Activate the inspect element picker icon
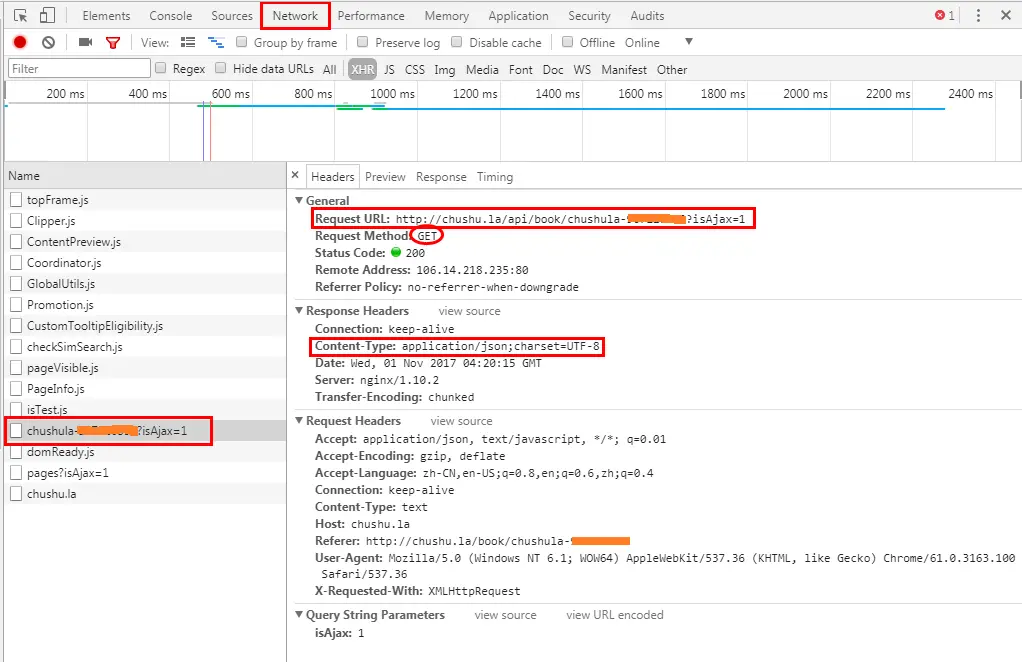Viewport: 1022px width, 662px height. [x=20, y=16]
